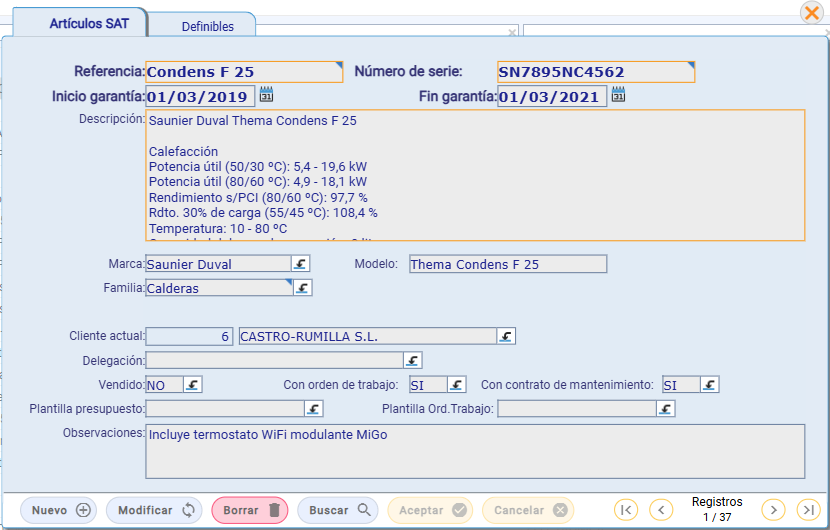830x530 pixels.
Task: Click the Marca field Saunier Duval
Action: pyautogui.click(x=218, y=264)
